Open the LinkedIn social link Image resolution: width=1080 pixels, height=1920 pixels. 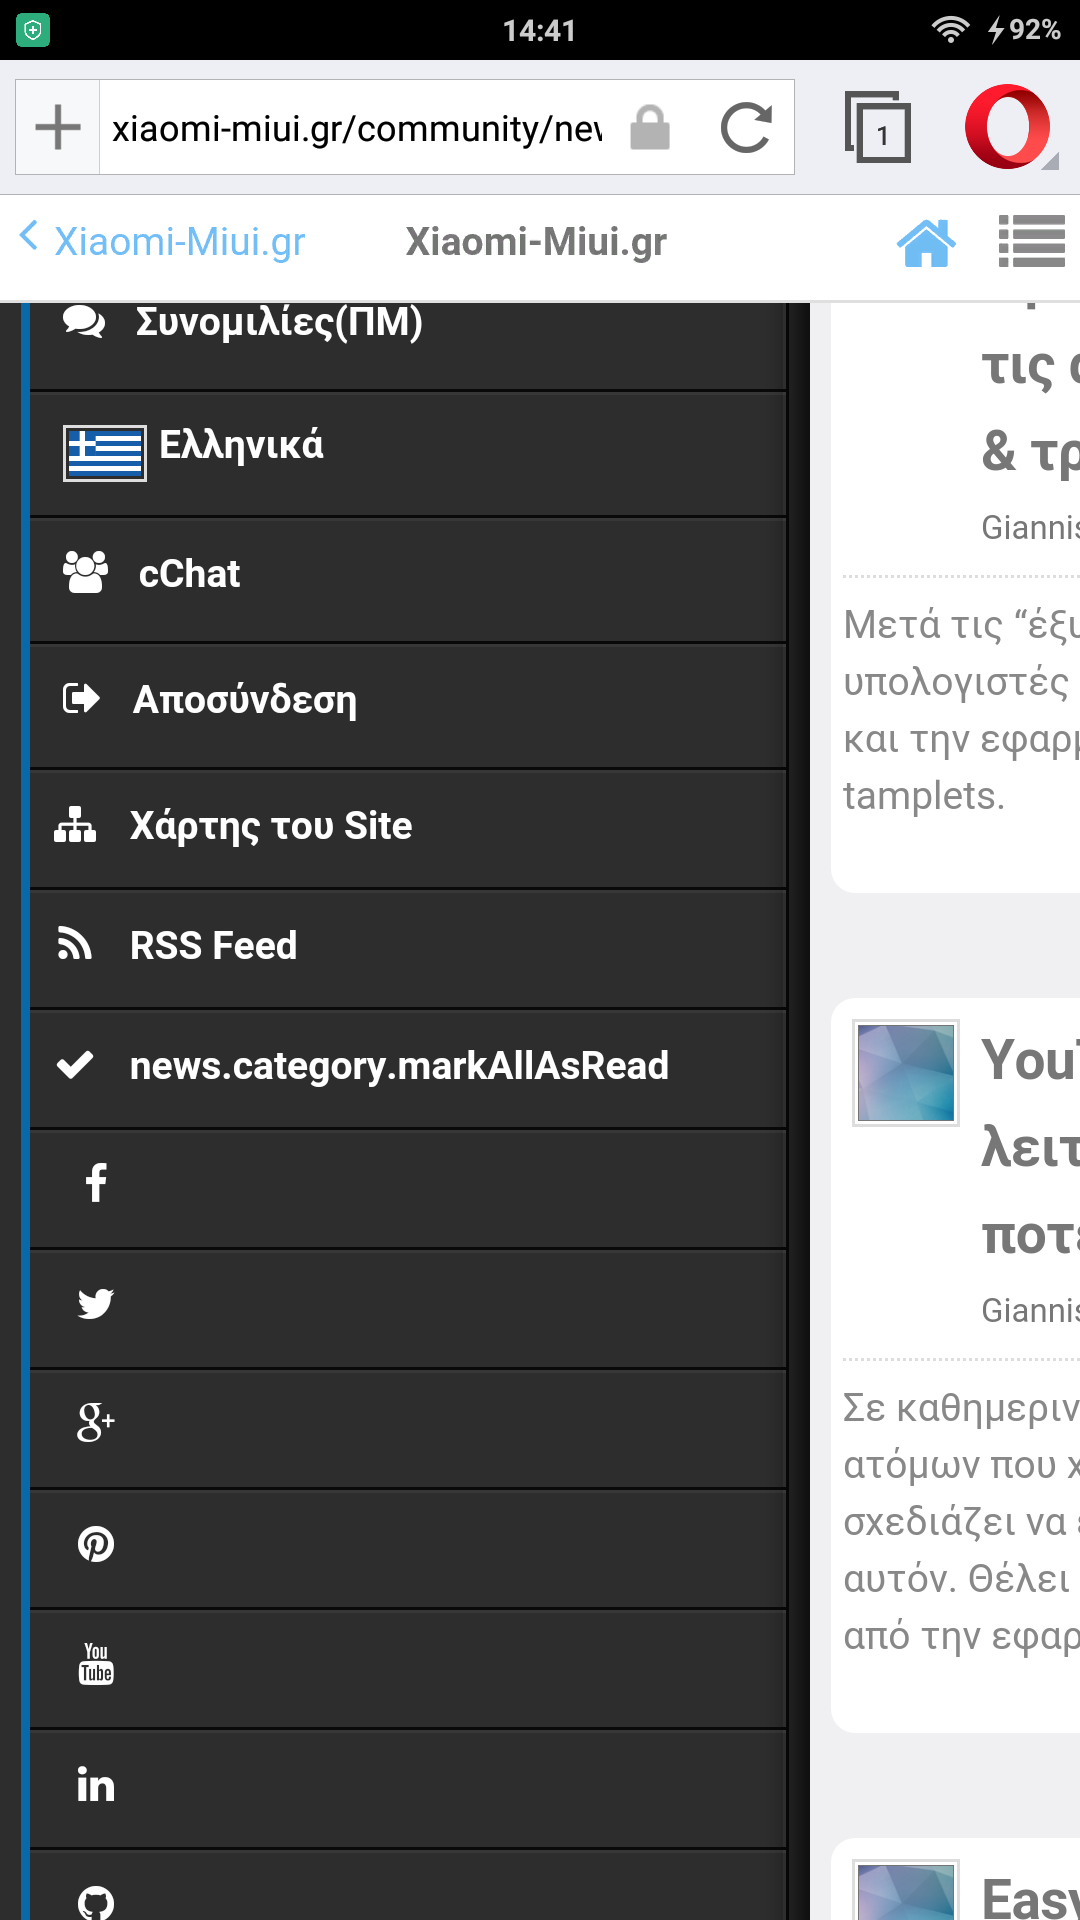(x=96, y=1785)
